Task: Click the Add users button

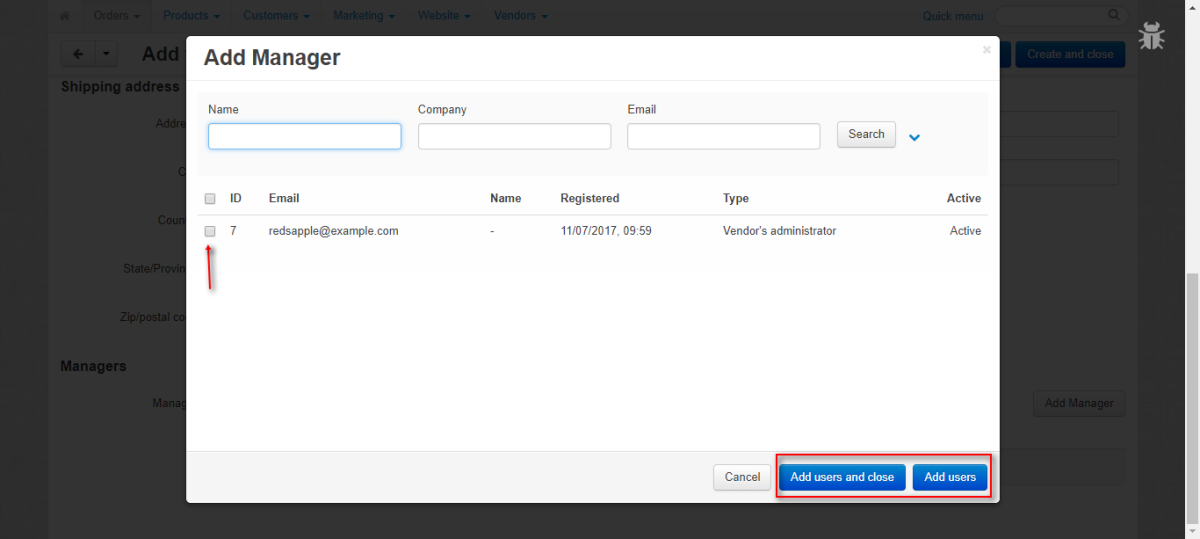Action: click(950, 478)
